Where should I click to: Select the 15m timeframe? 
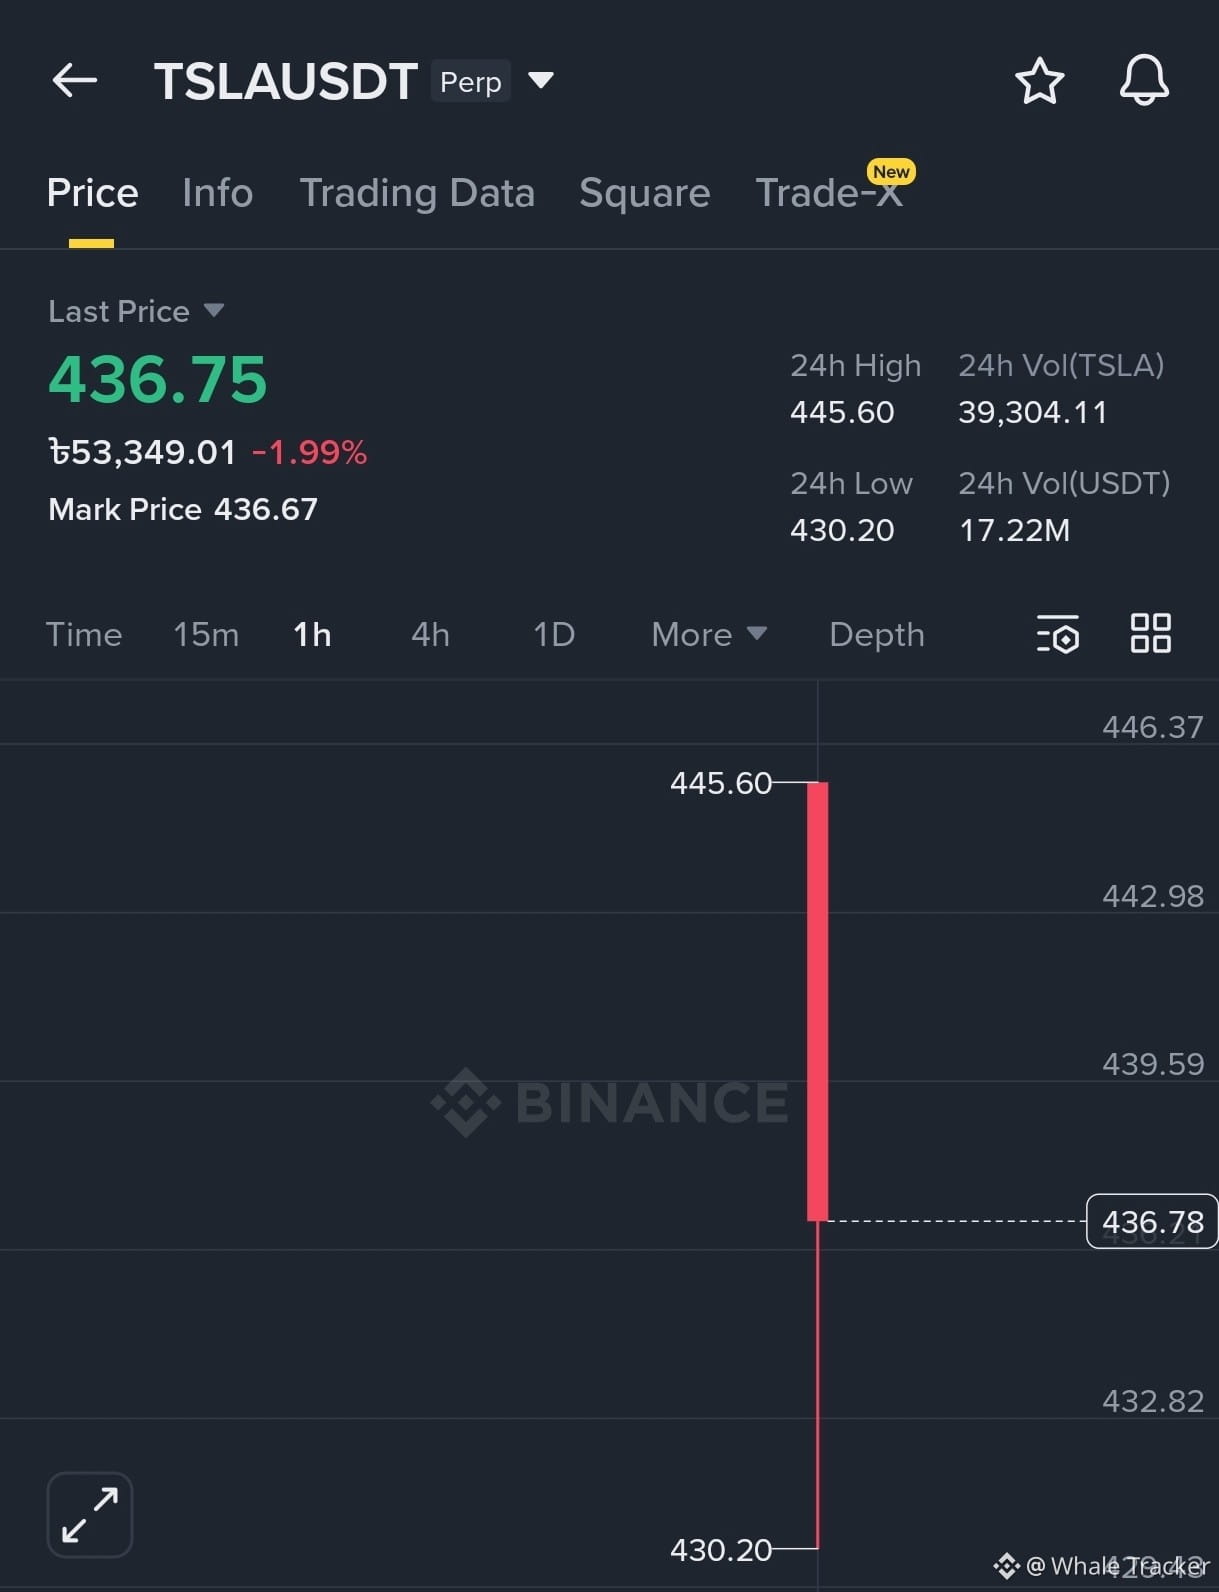[x=206, y=635]
